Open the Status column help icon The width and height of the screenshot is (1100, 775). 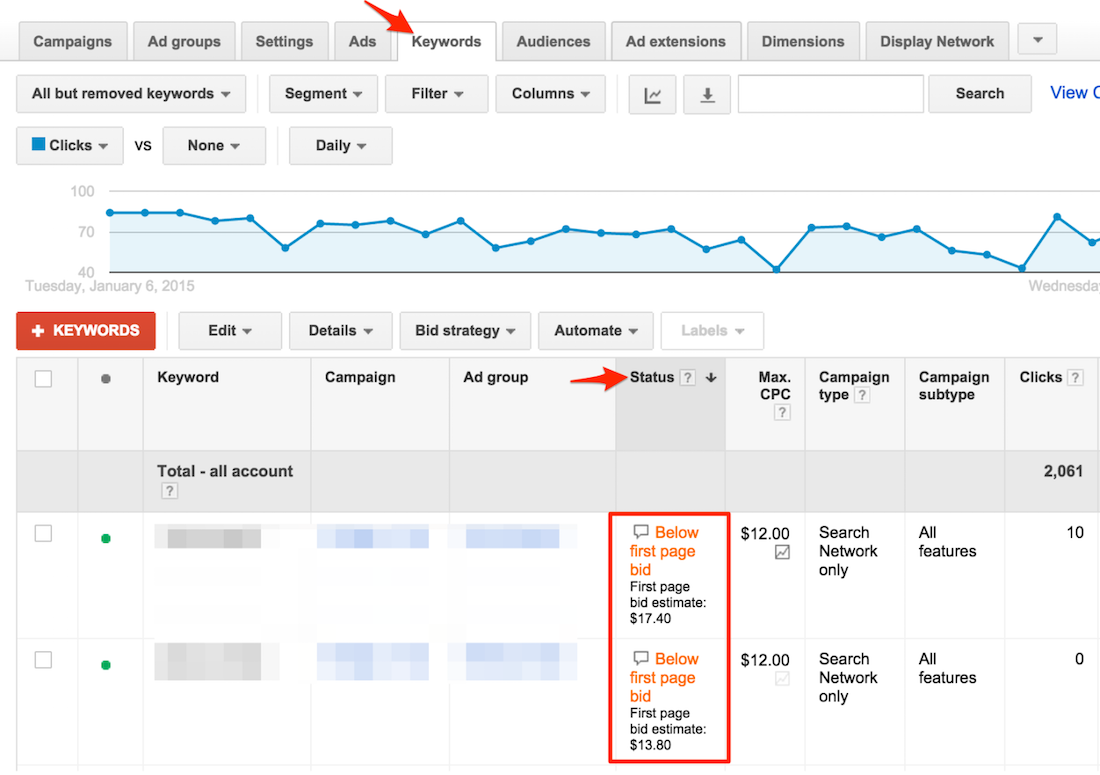pyautogui.click(x=687, y=377)
